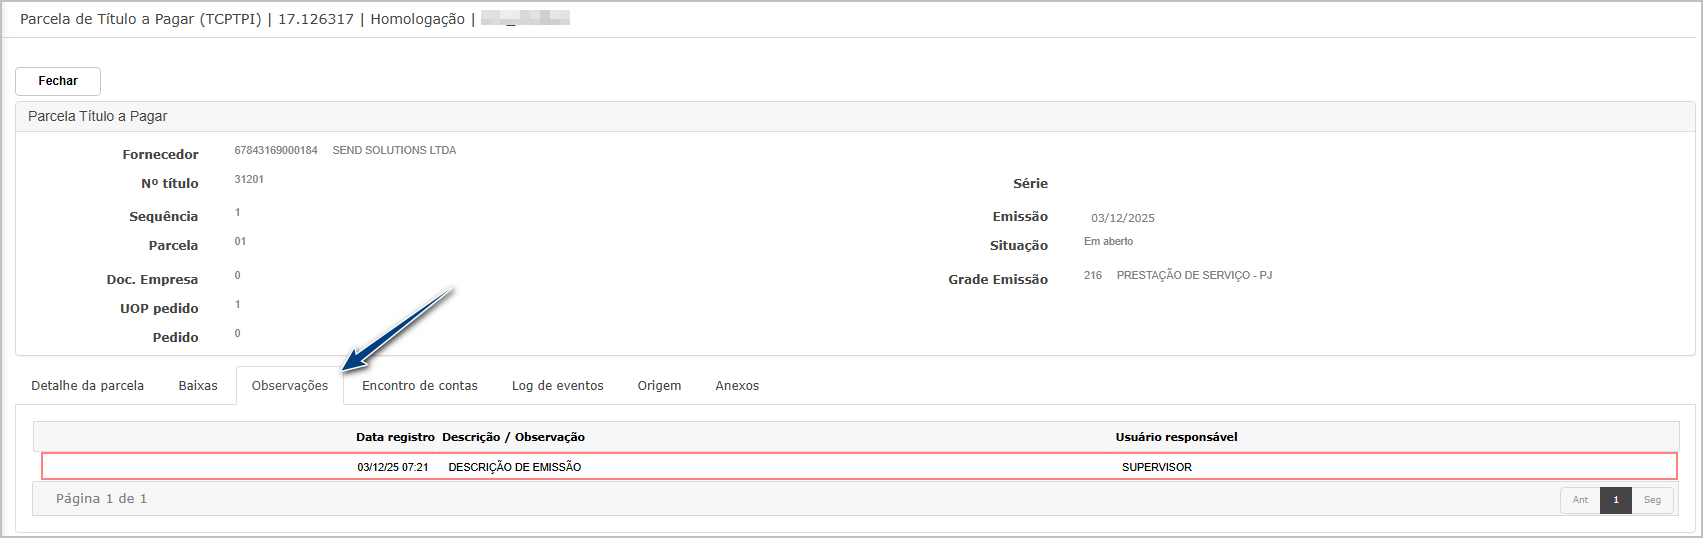This screenshot has height=538, width=1703.
Task: Open the Log de eventos tab
Action: coord(558,386)
